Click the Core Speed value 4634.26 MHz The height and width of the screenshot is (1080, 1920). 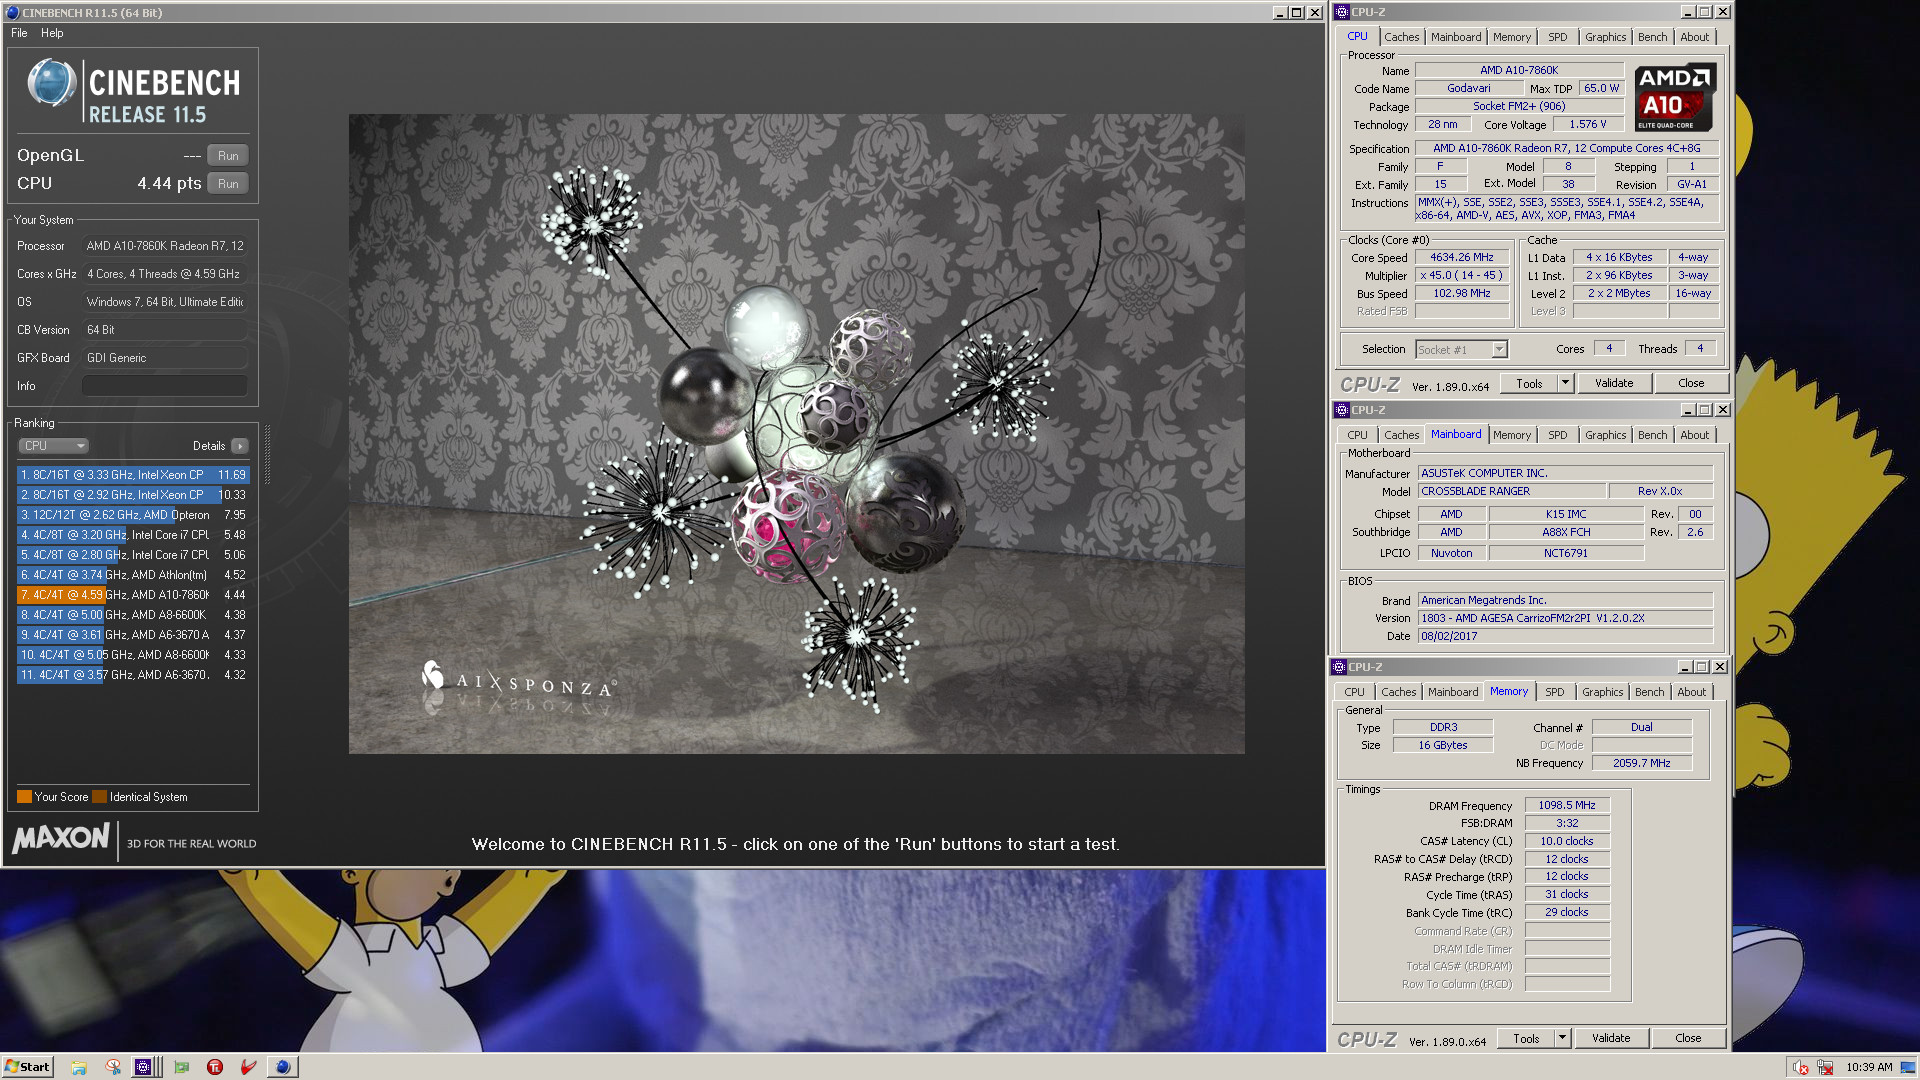tap(1461, 257)
